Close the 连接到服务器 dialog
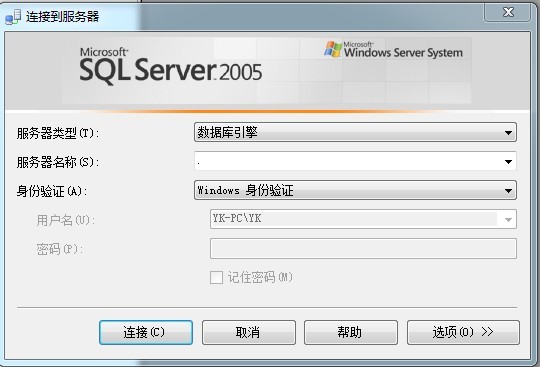 click(x=508, y=13)
